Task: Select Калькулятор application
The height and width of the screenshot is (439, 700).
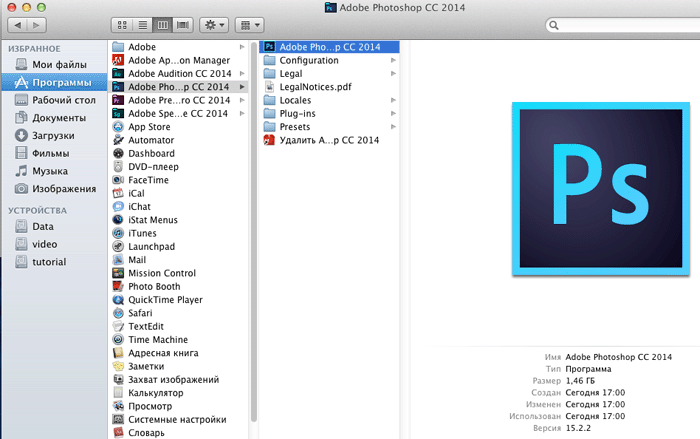Action: pos(179,393)
